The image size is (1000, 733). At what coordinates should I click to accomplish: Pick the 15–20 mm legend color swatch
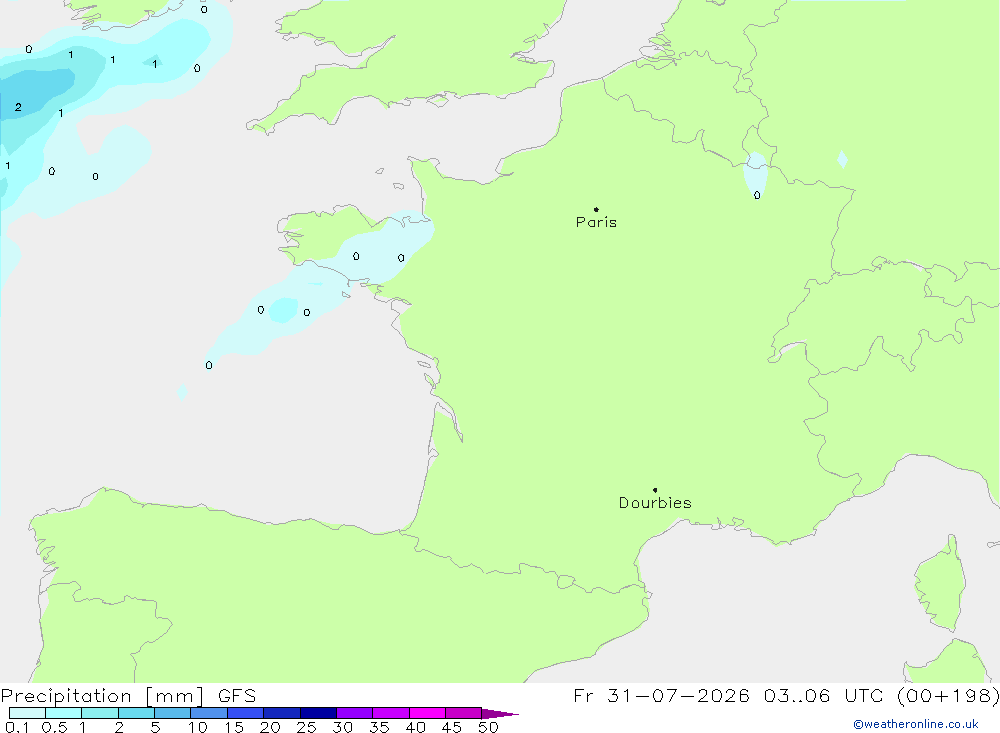point(246,713)
